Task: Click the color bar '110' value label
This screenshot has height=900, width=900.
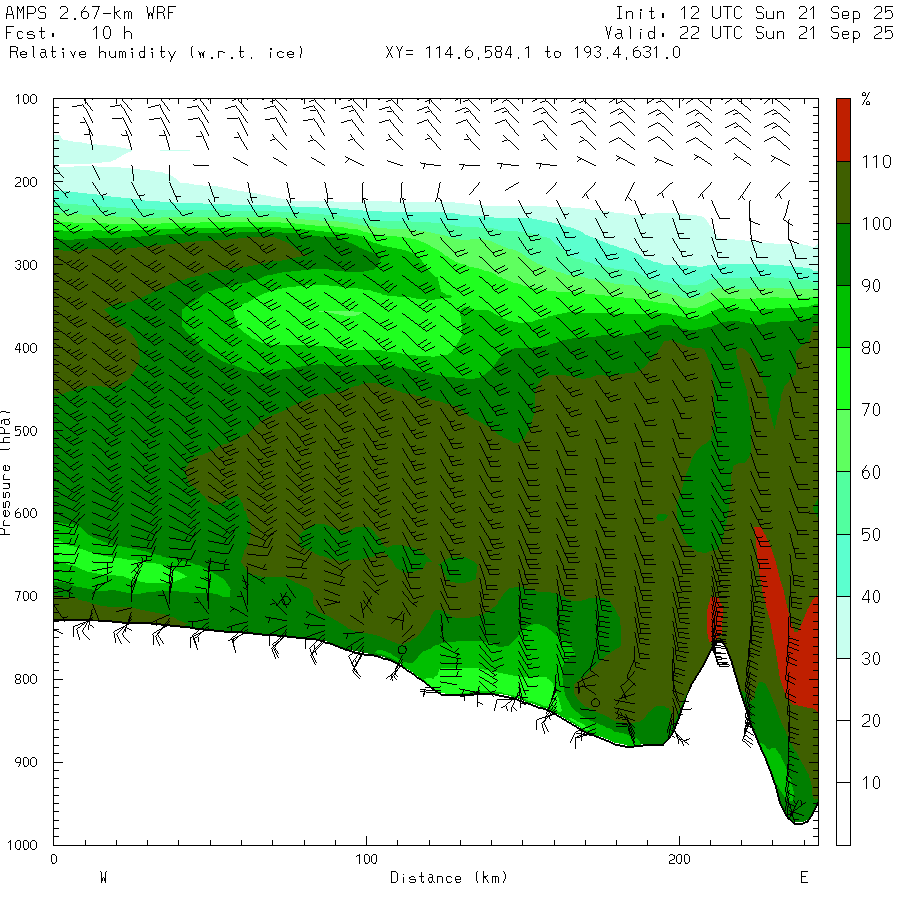Action: coord(876,162)
